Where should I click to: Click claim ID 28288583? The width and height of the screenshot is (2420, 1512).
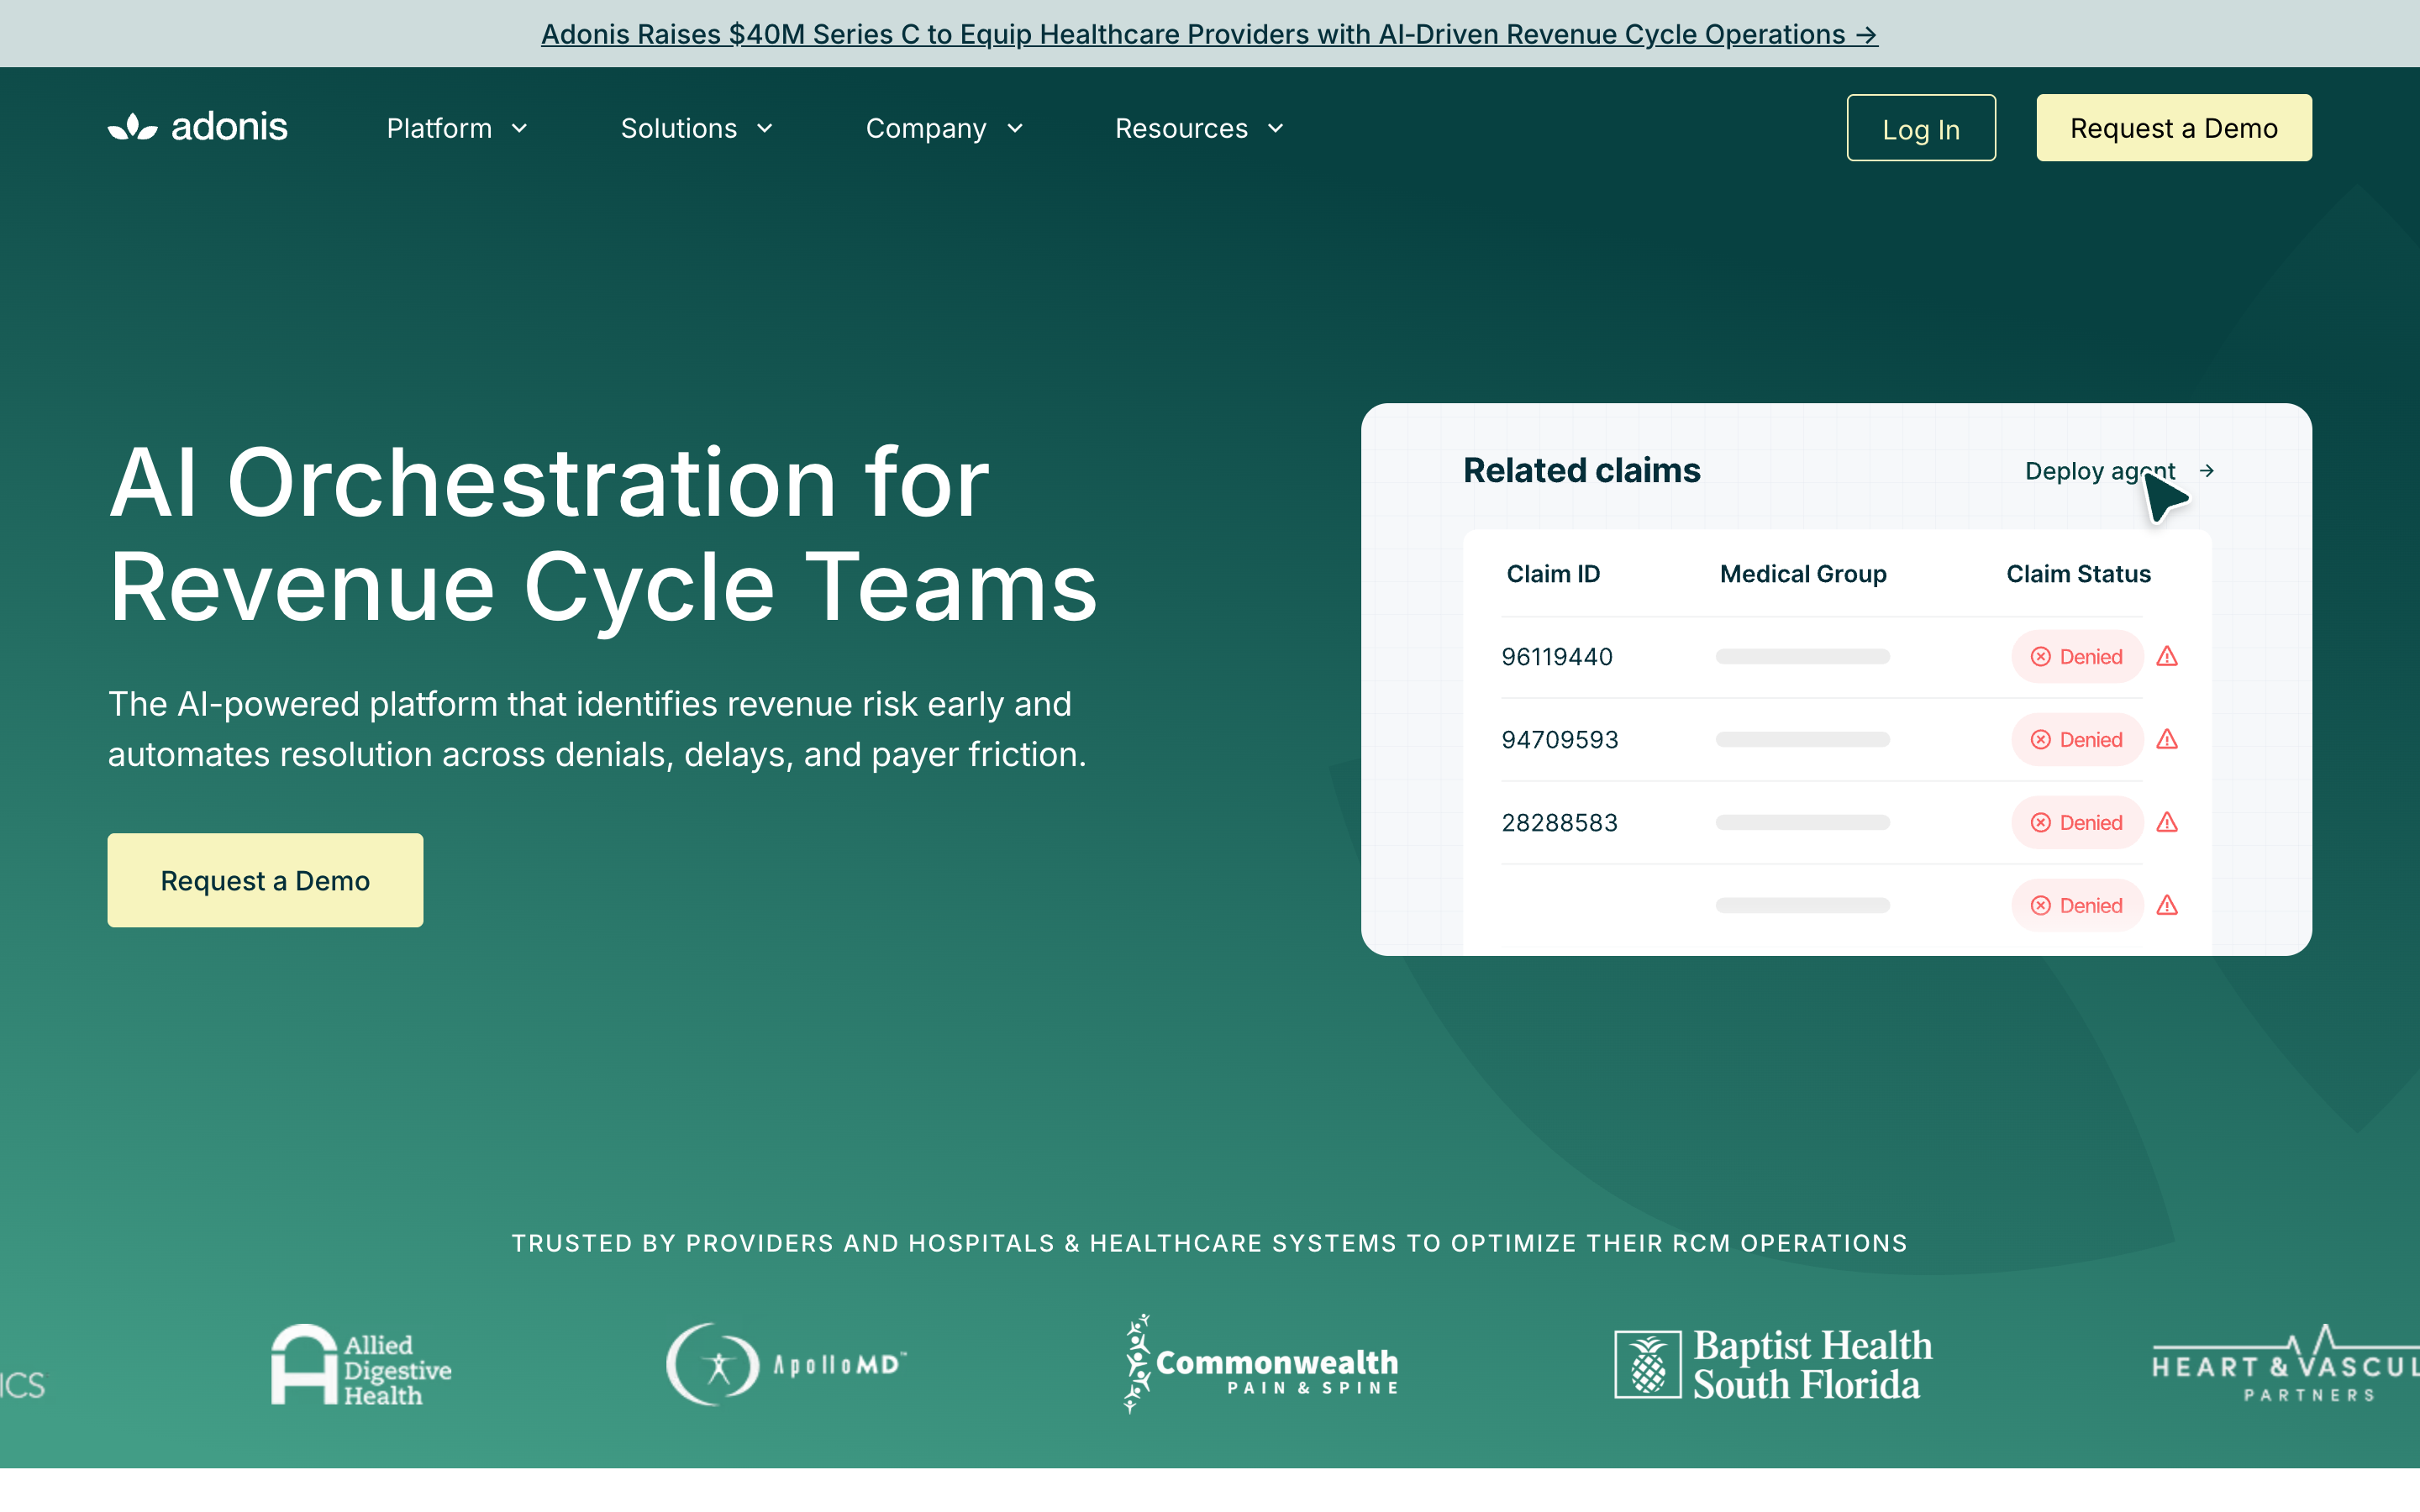tap(1559, 823)
